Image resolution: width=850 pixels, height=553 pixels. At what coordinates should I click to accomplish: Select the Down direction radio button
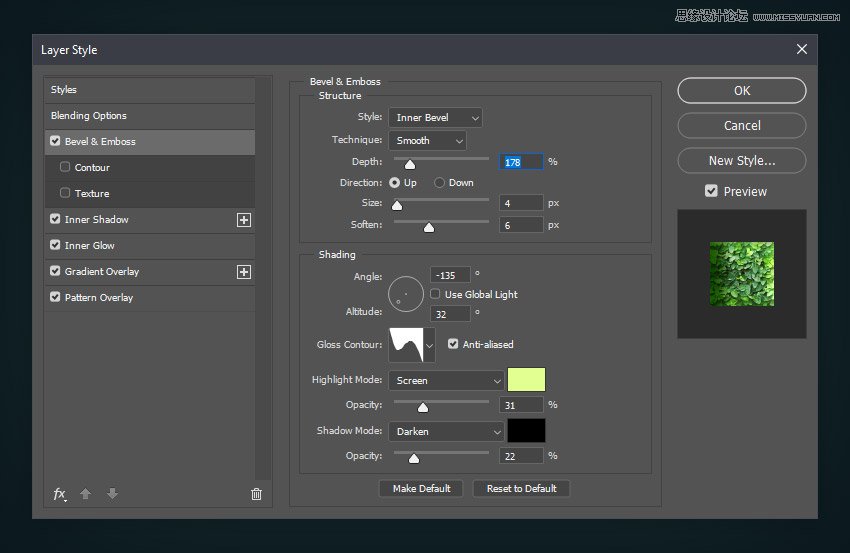pyautogui.click(x=439, y=183)
